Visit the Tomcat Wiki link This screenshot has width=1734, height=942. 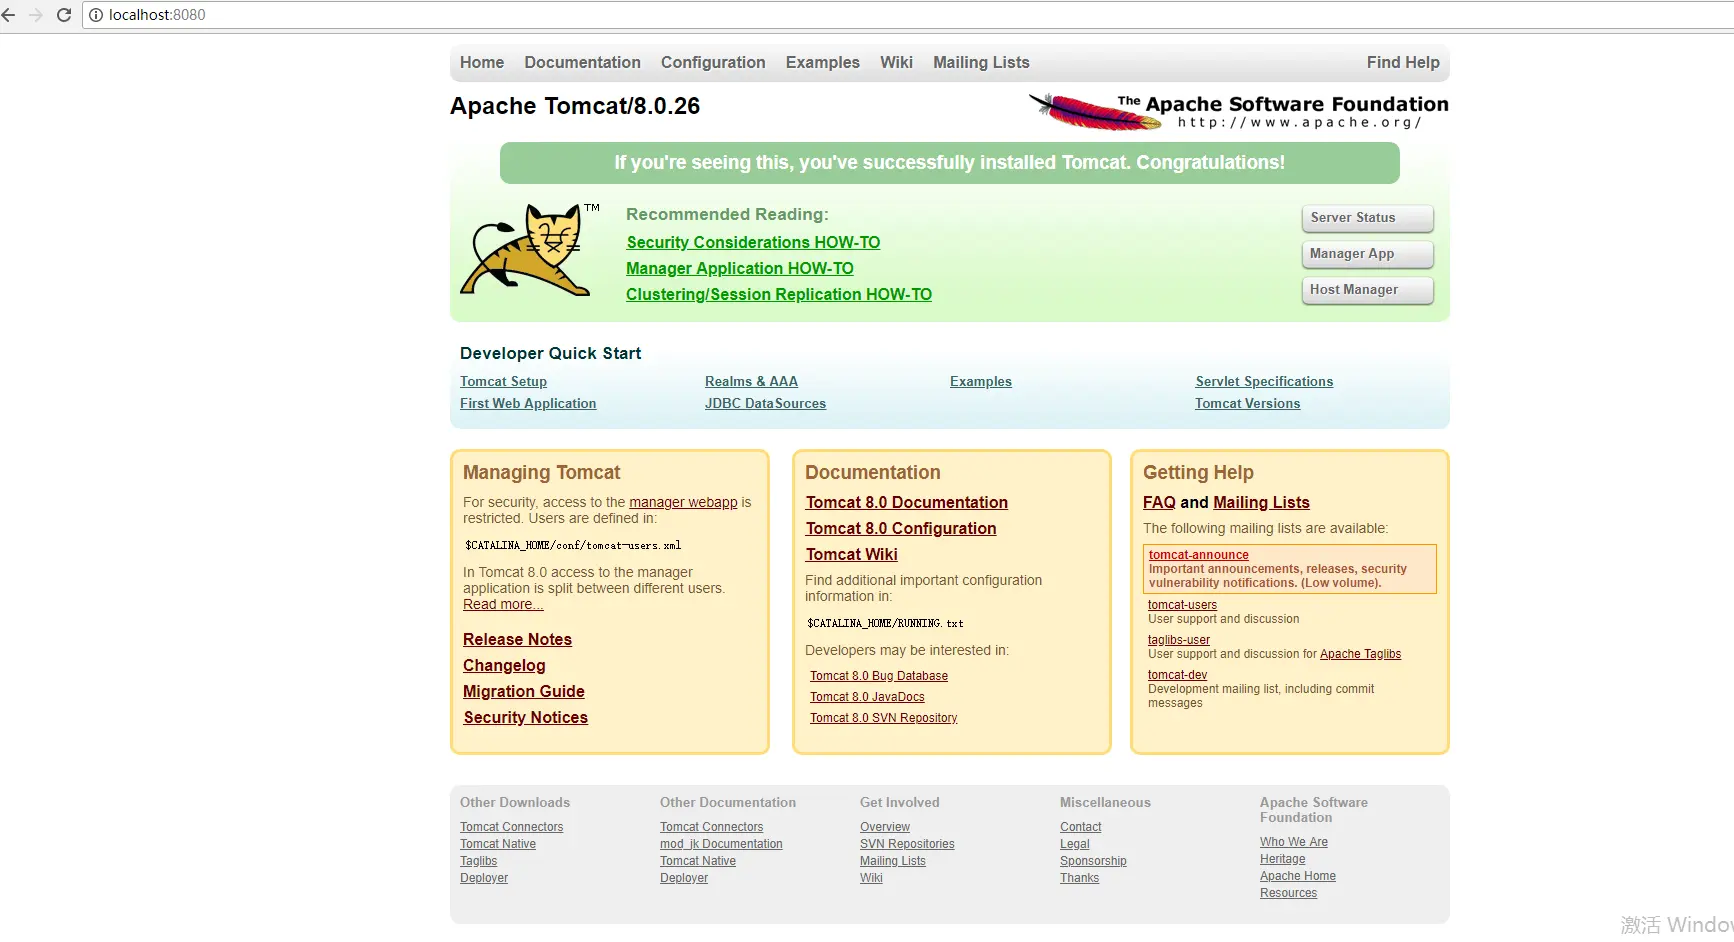click(x=852, y=554)
